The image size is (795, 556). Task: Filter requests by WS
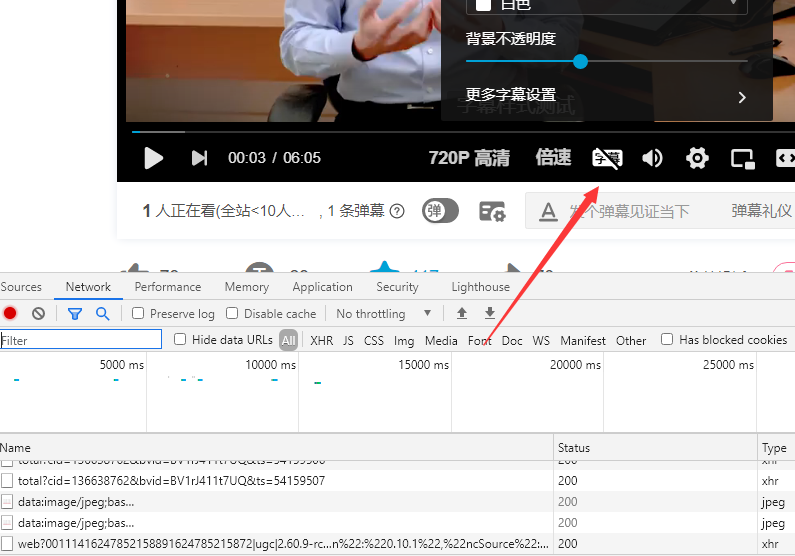click(541, 341)
